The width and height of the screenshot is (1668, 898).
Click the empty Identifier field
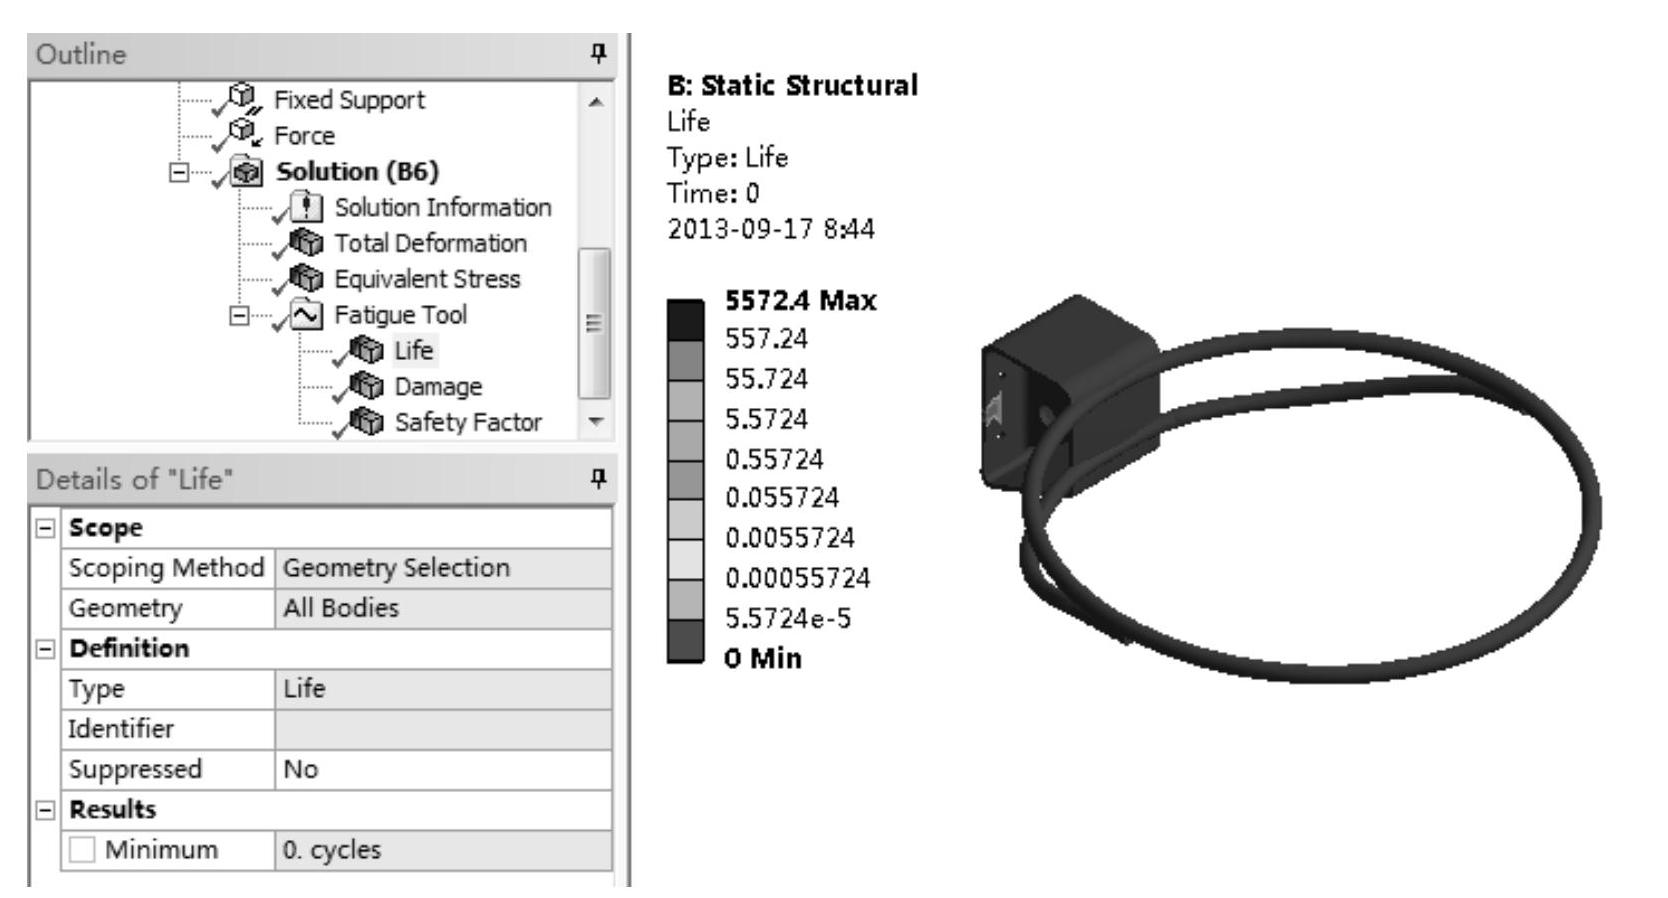pyautogui.click(x=443, y=729)
